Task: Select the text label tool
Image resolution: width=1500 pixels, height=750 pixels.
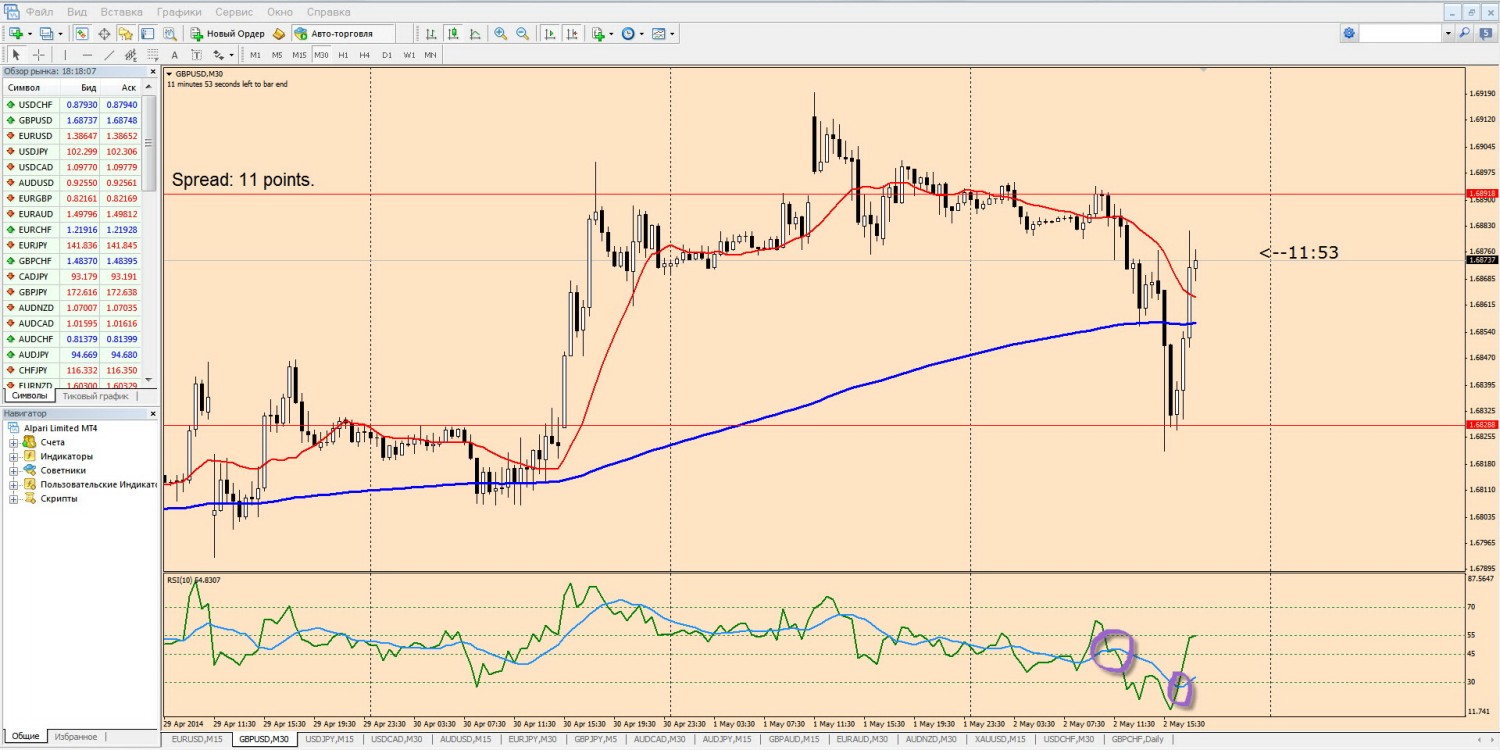Action: 197,55
